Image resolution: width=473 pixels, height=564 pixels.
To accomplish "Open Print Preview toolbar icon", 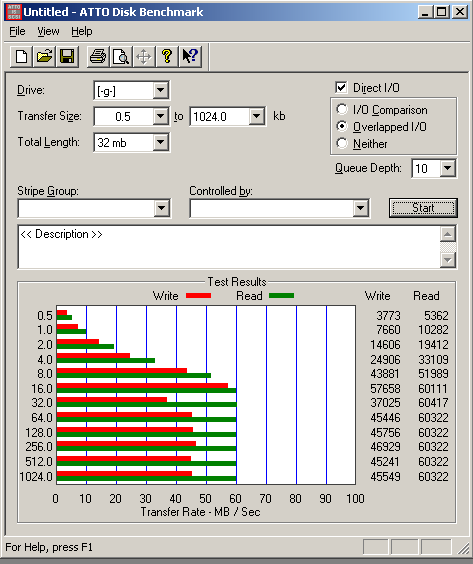I will [x=121, y=56].
